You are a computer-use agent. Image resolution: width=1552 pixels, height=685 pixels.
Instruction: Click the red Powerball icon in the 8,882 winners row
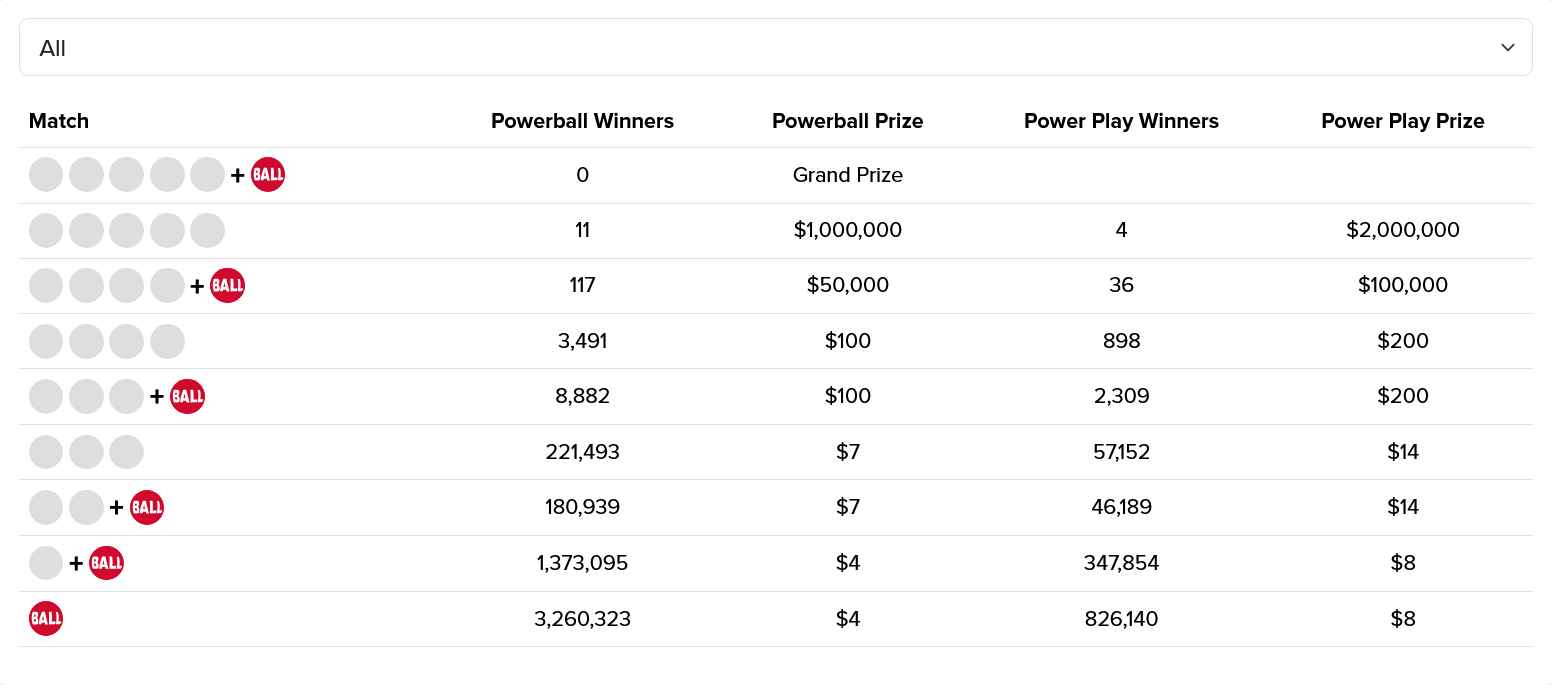coord(187,397)
